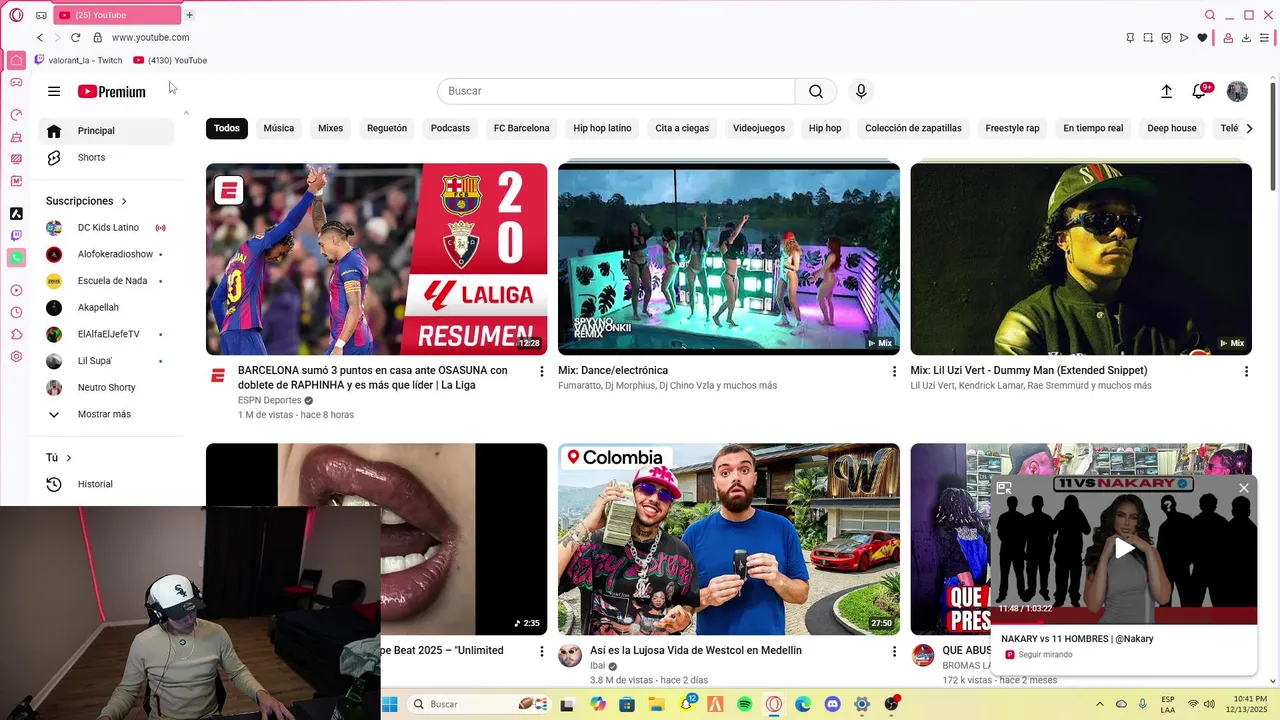Select the FC Barcelona filter chip
This screenshot has height=720, width=1280.
pyautogui.click(x=522, y=128)
